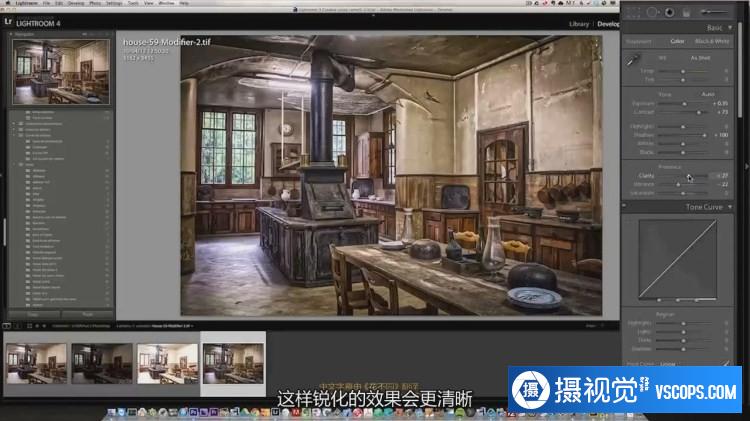Viewport: 750px width, 421px height.
Task: Click the Saturation slider handle
Action: 683,193
